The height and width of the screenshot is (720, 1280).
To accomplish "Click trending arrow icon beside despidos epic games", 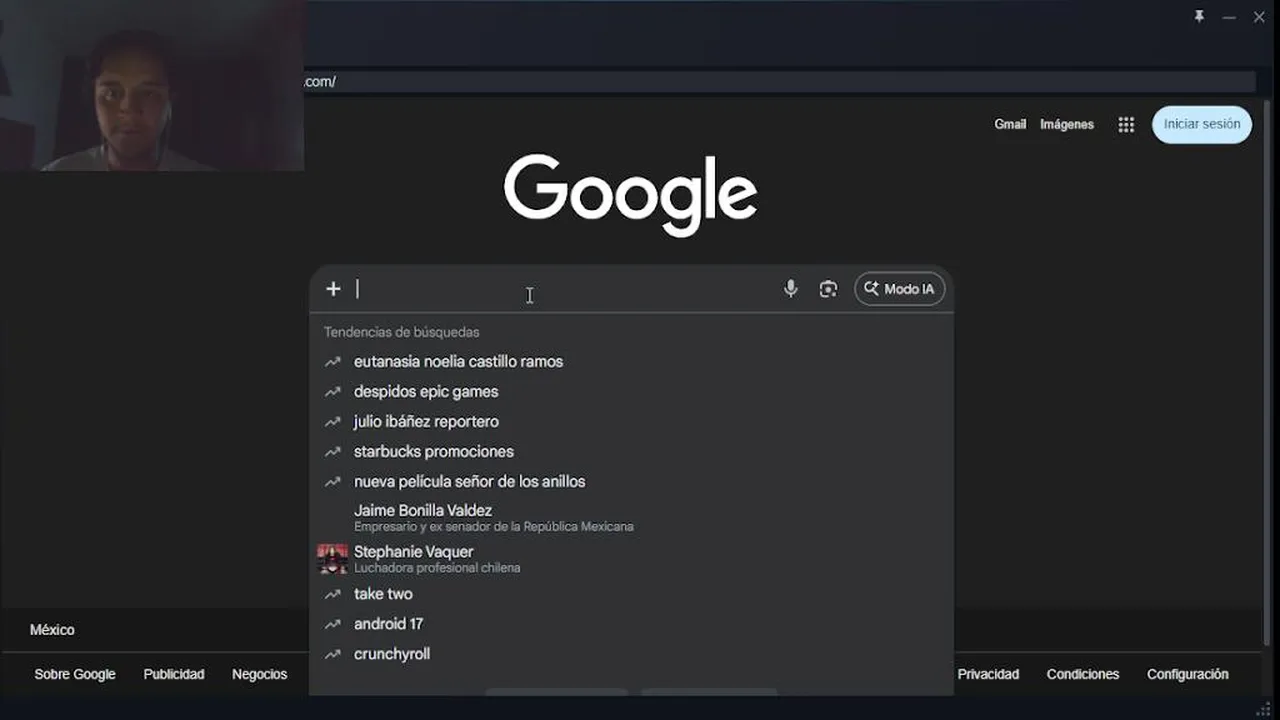I will pos(332,392).
